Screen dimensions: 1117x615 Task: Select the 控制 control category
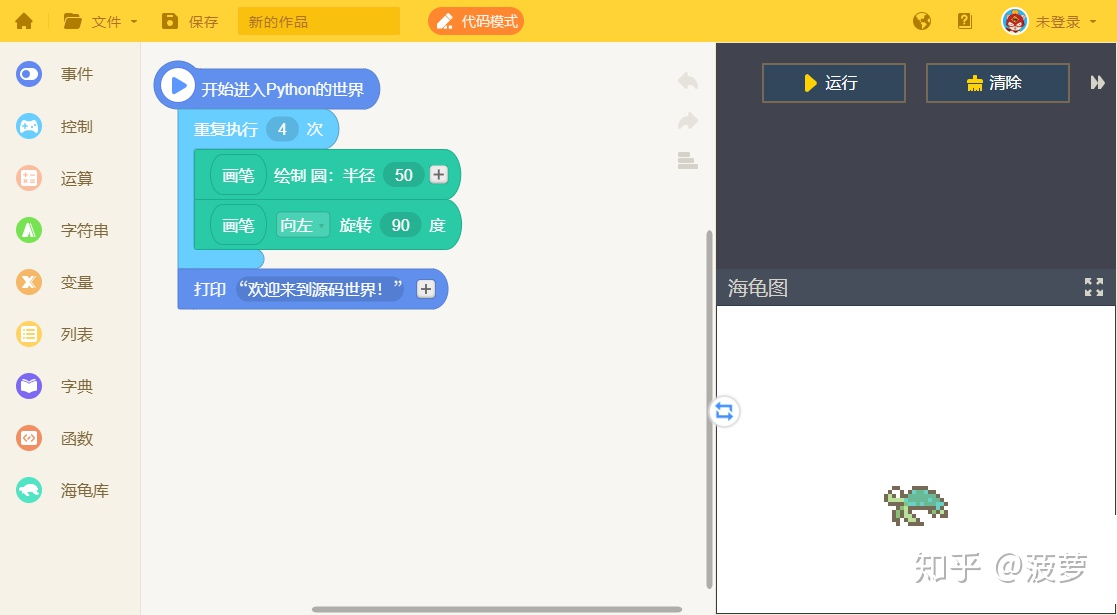coord(56,126)
